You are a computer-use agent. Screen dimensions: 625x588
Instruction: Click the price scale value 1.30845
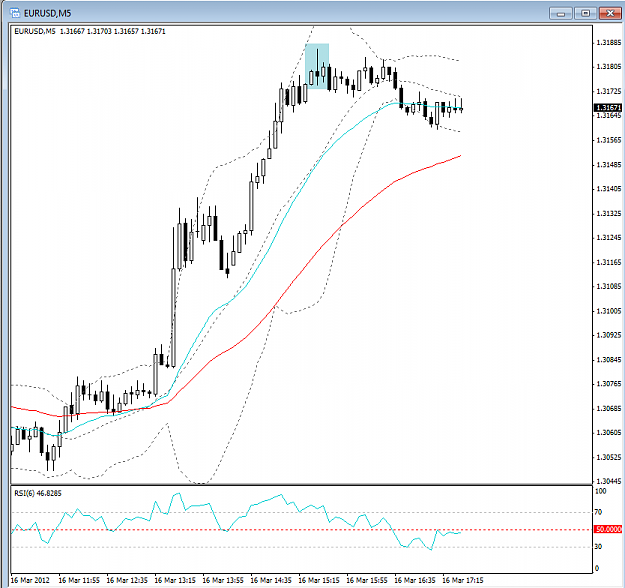point(609,360)
